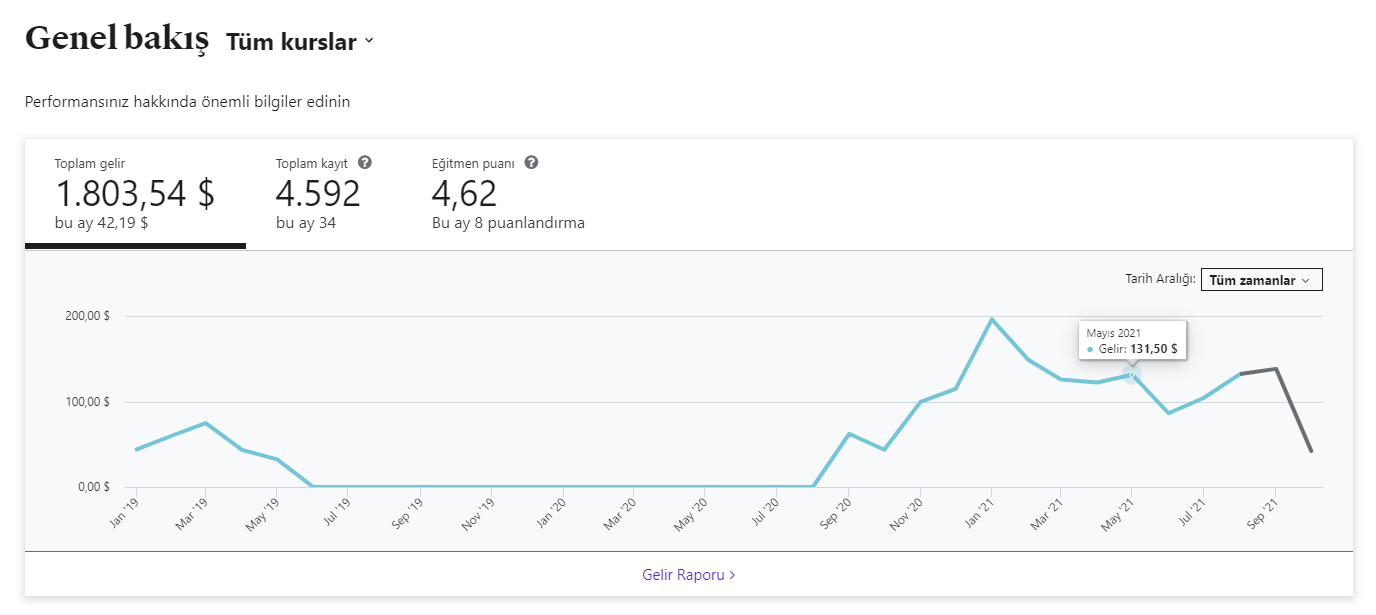The width and height of the screenshot is (1376, 615).
Task: Open the Tüm zamanlar date range dropdown
Action: pos(1261,280)
